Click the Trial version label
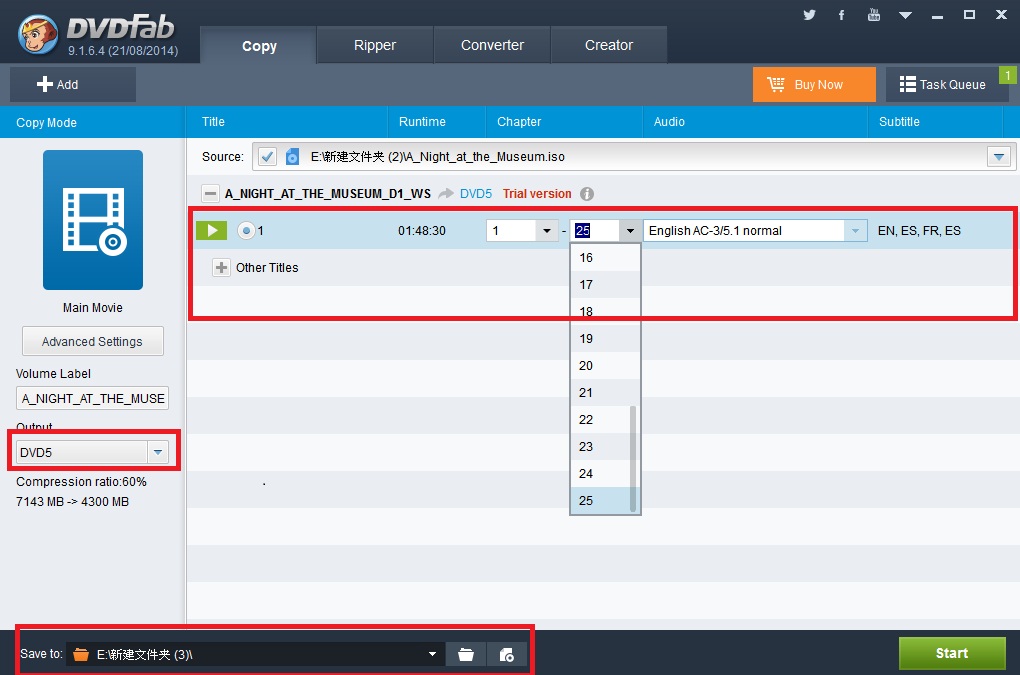The height and width of the screenshot is (675, 1020). coord(537,194)
